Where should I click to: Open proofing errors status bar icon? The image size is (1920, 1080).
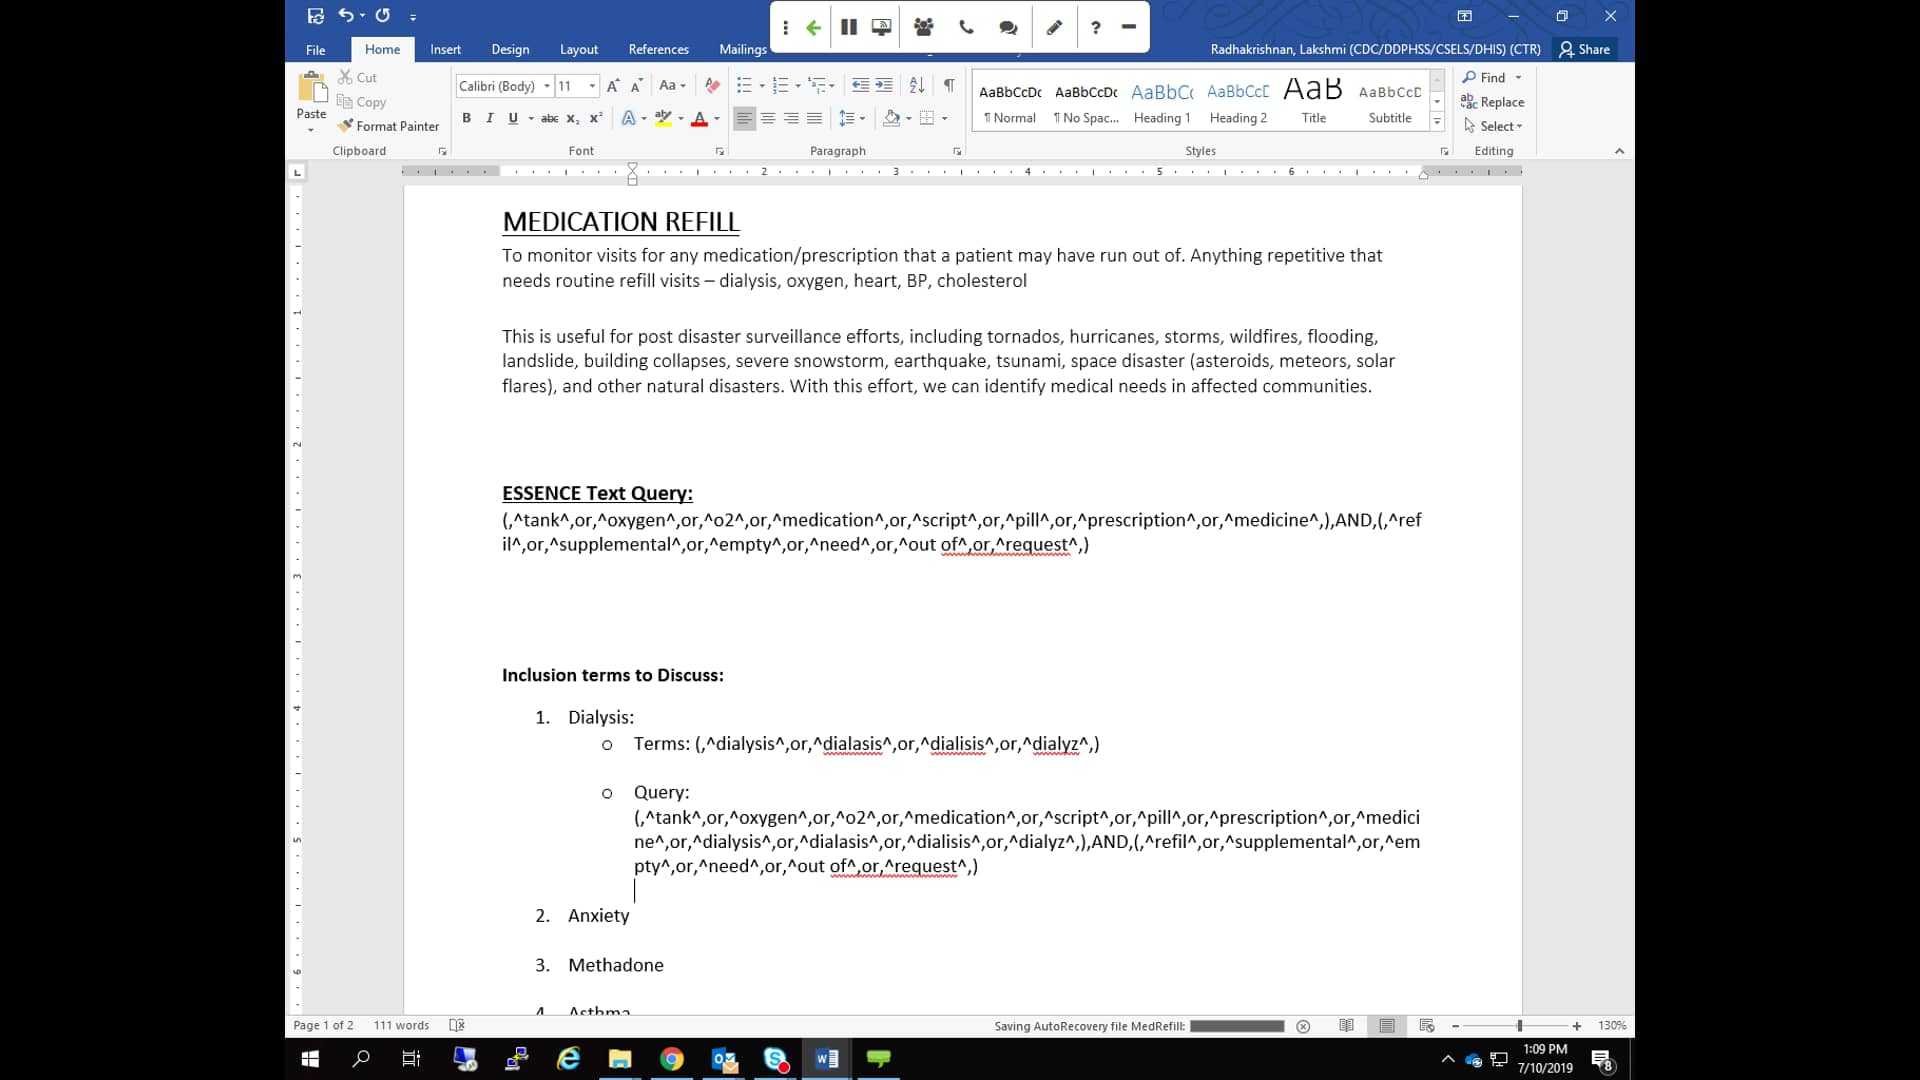click(457, 1025)
